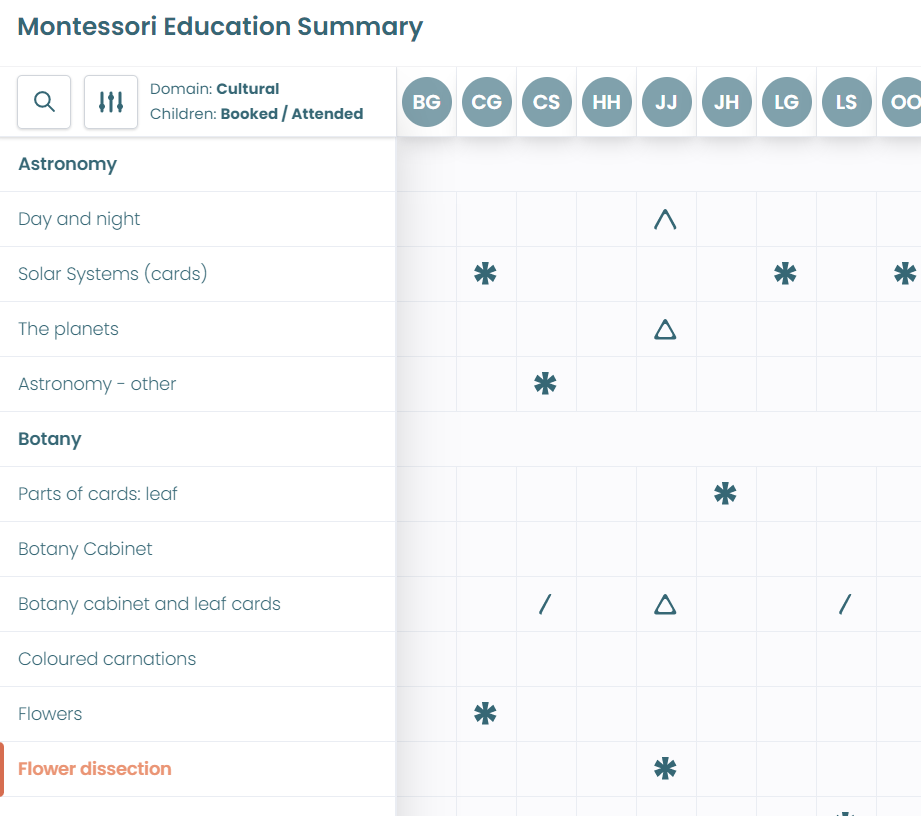Click JJ's triangle for The planets
This screenshot has width=921, height=816.
[x=665, y=330]
